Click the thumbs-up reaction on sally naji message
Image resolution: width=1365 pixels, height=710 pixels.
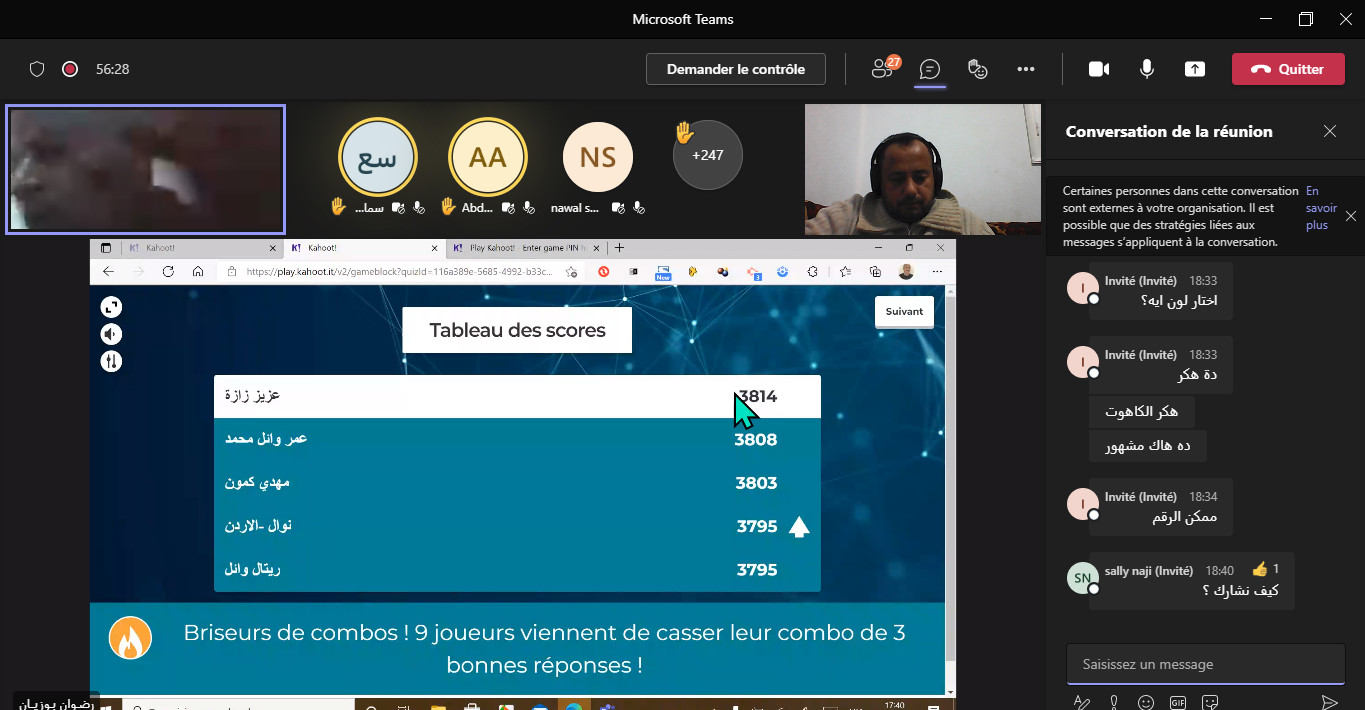coord(1260,569)
